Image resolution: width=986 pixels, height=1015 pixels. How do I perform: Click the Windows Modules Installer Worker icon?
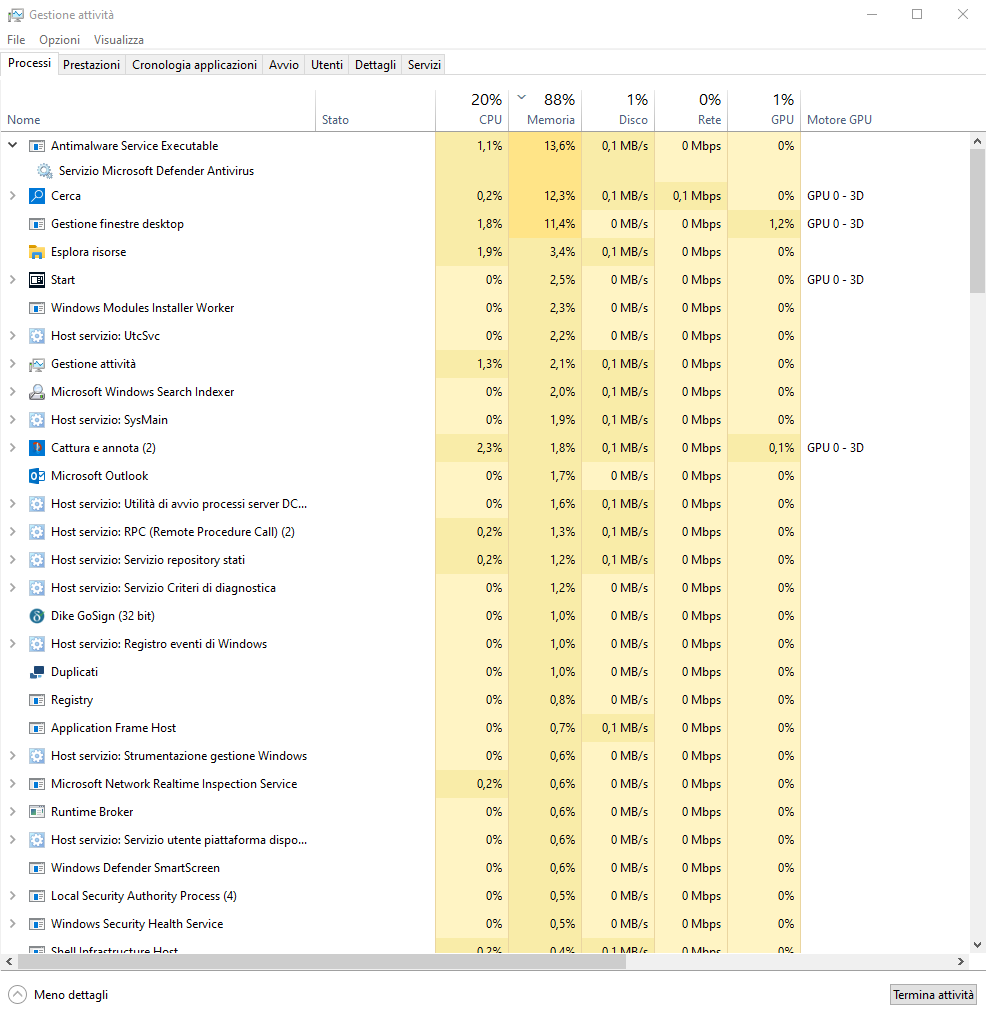[37, 308]
